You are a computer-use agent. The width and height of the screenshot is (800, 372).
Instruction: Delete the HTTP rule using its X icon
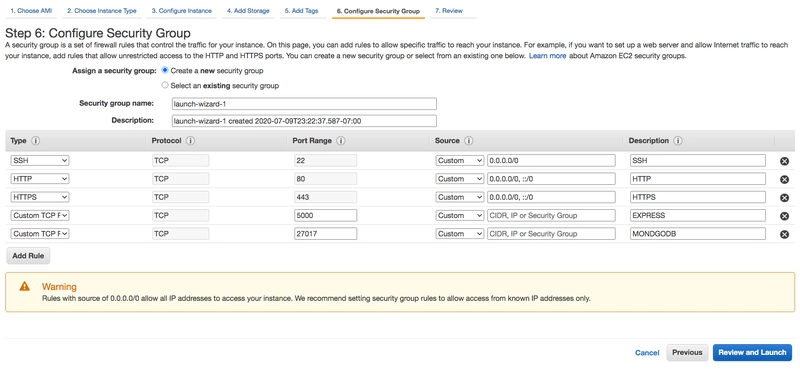[x=784, y=180]
